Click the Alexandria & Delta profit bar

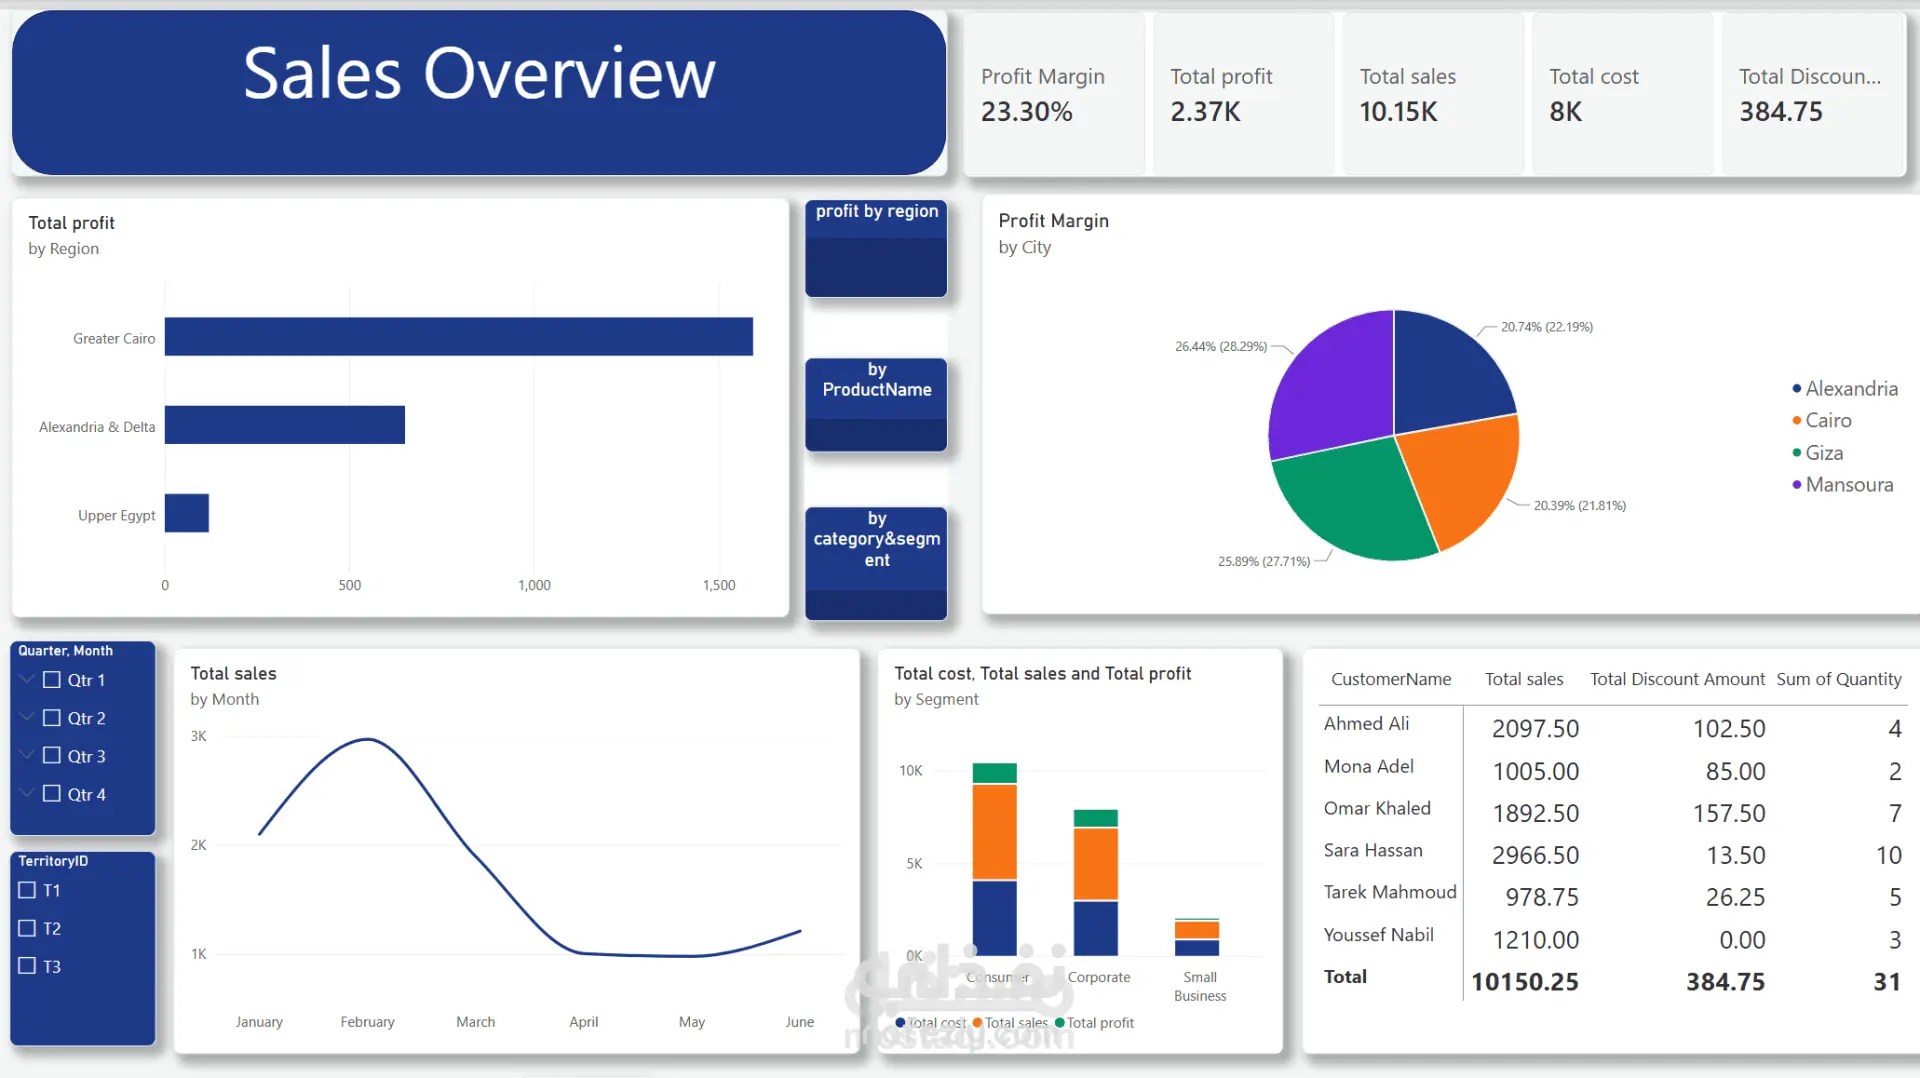pyautogui.click(x=285, y=424)
